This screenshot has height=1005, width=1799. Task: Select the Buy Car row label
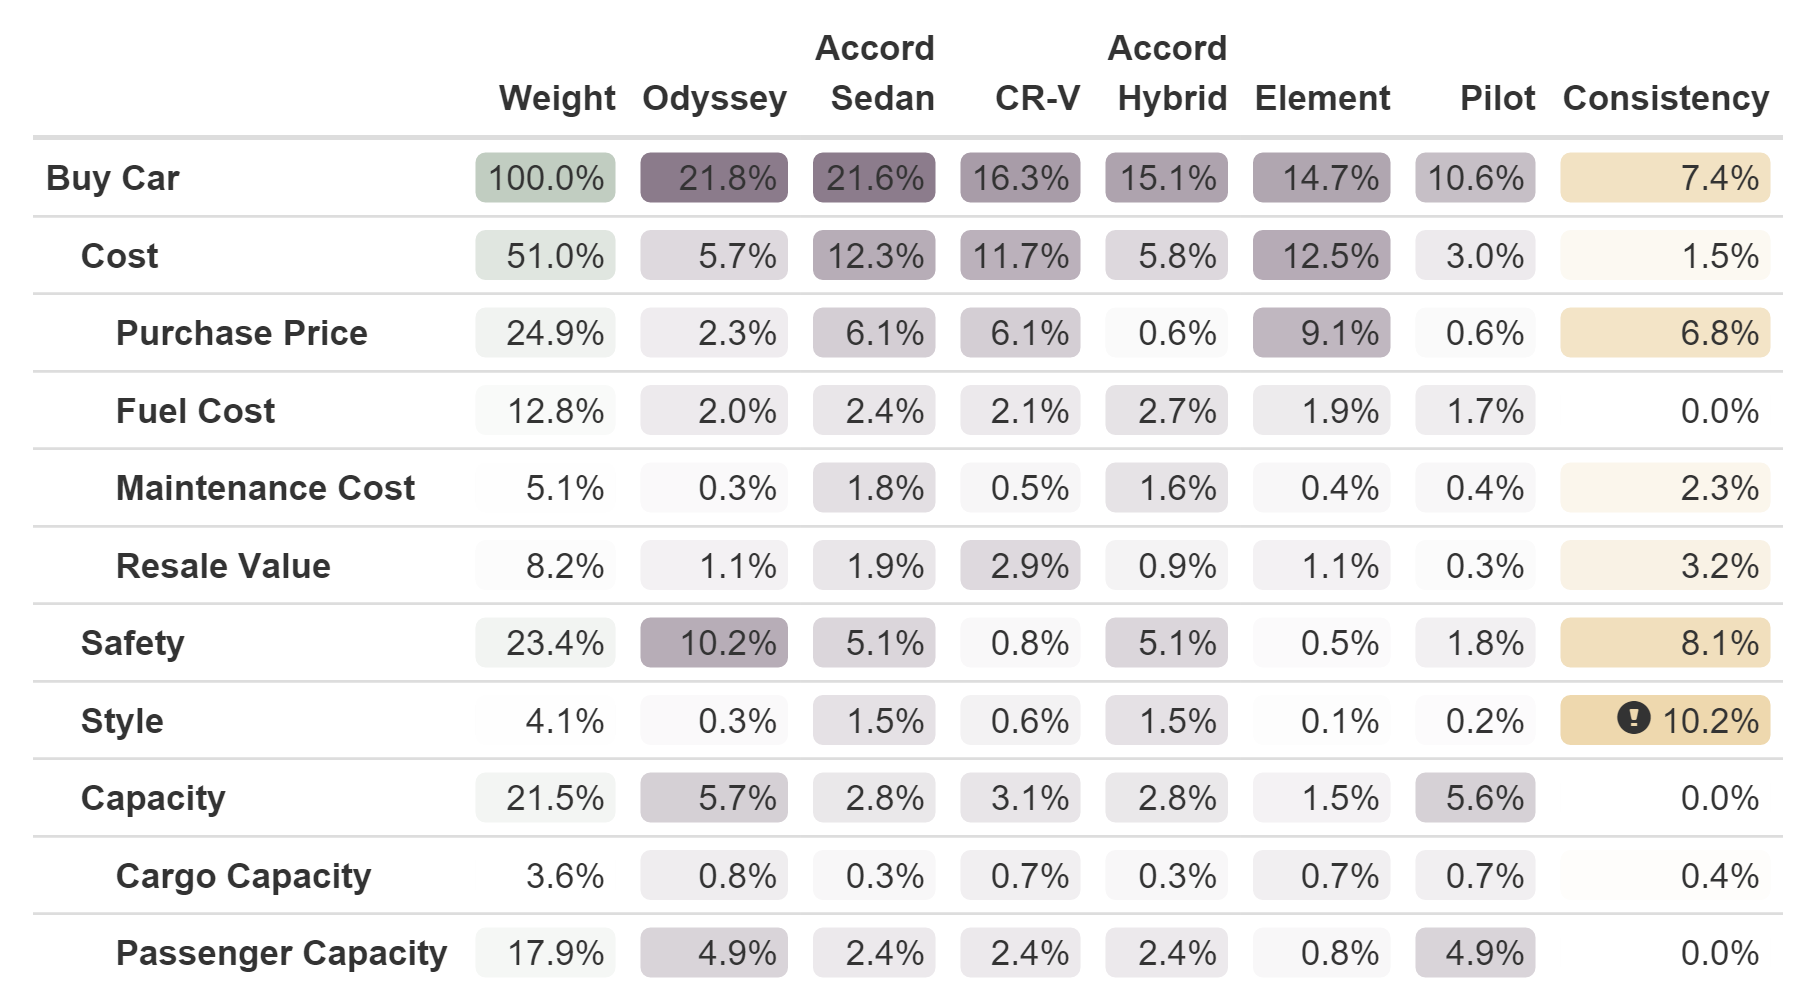click(113, 178)
